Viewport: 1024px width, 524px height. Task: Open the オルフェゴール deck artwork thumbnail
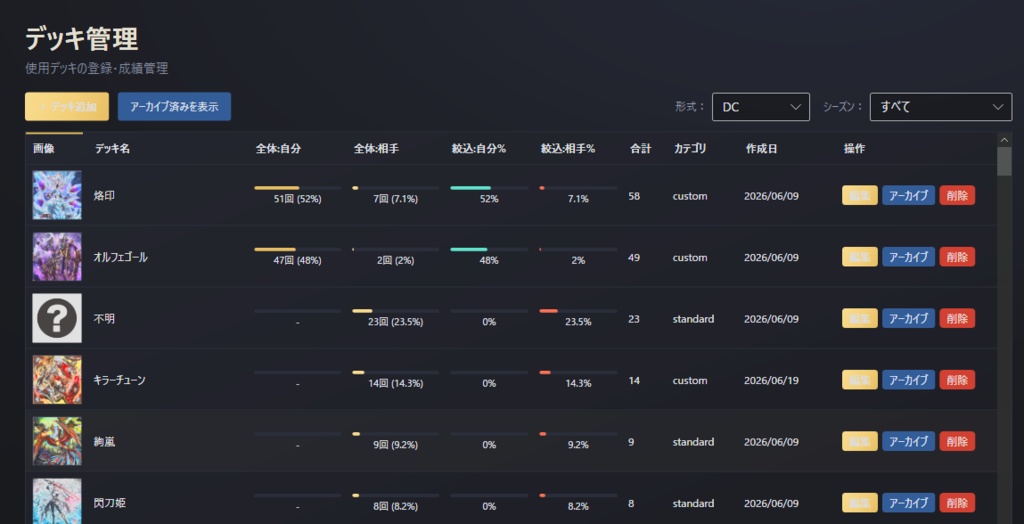click(57, 256)
